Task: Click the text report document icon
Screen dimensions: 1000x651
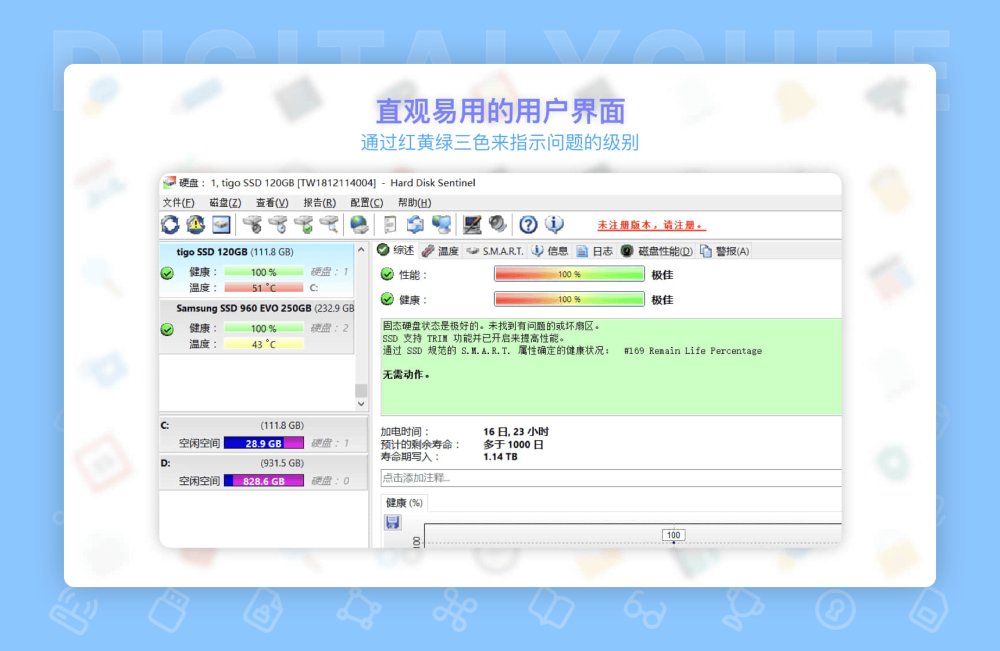Action: pos(390,224)
